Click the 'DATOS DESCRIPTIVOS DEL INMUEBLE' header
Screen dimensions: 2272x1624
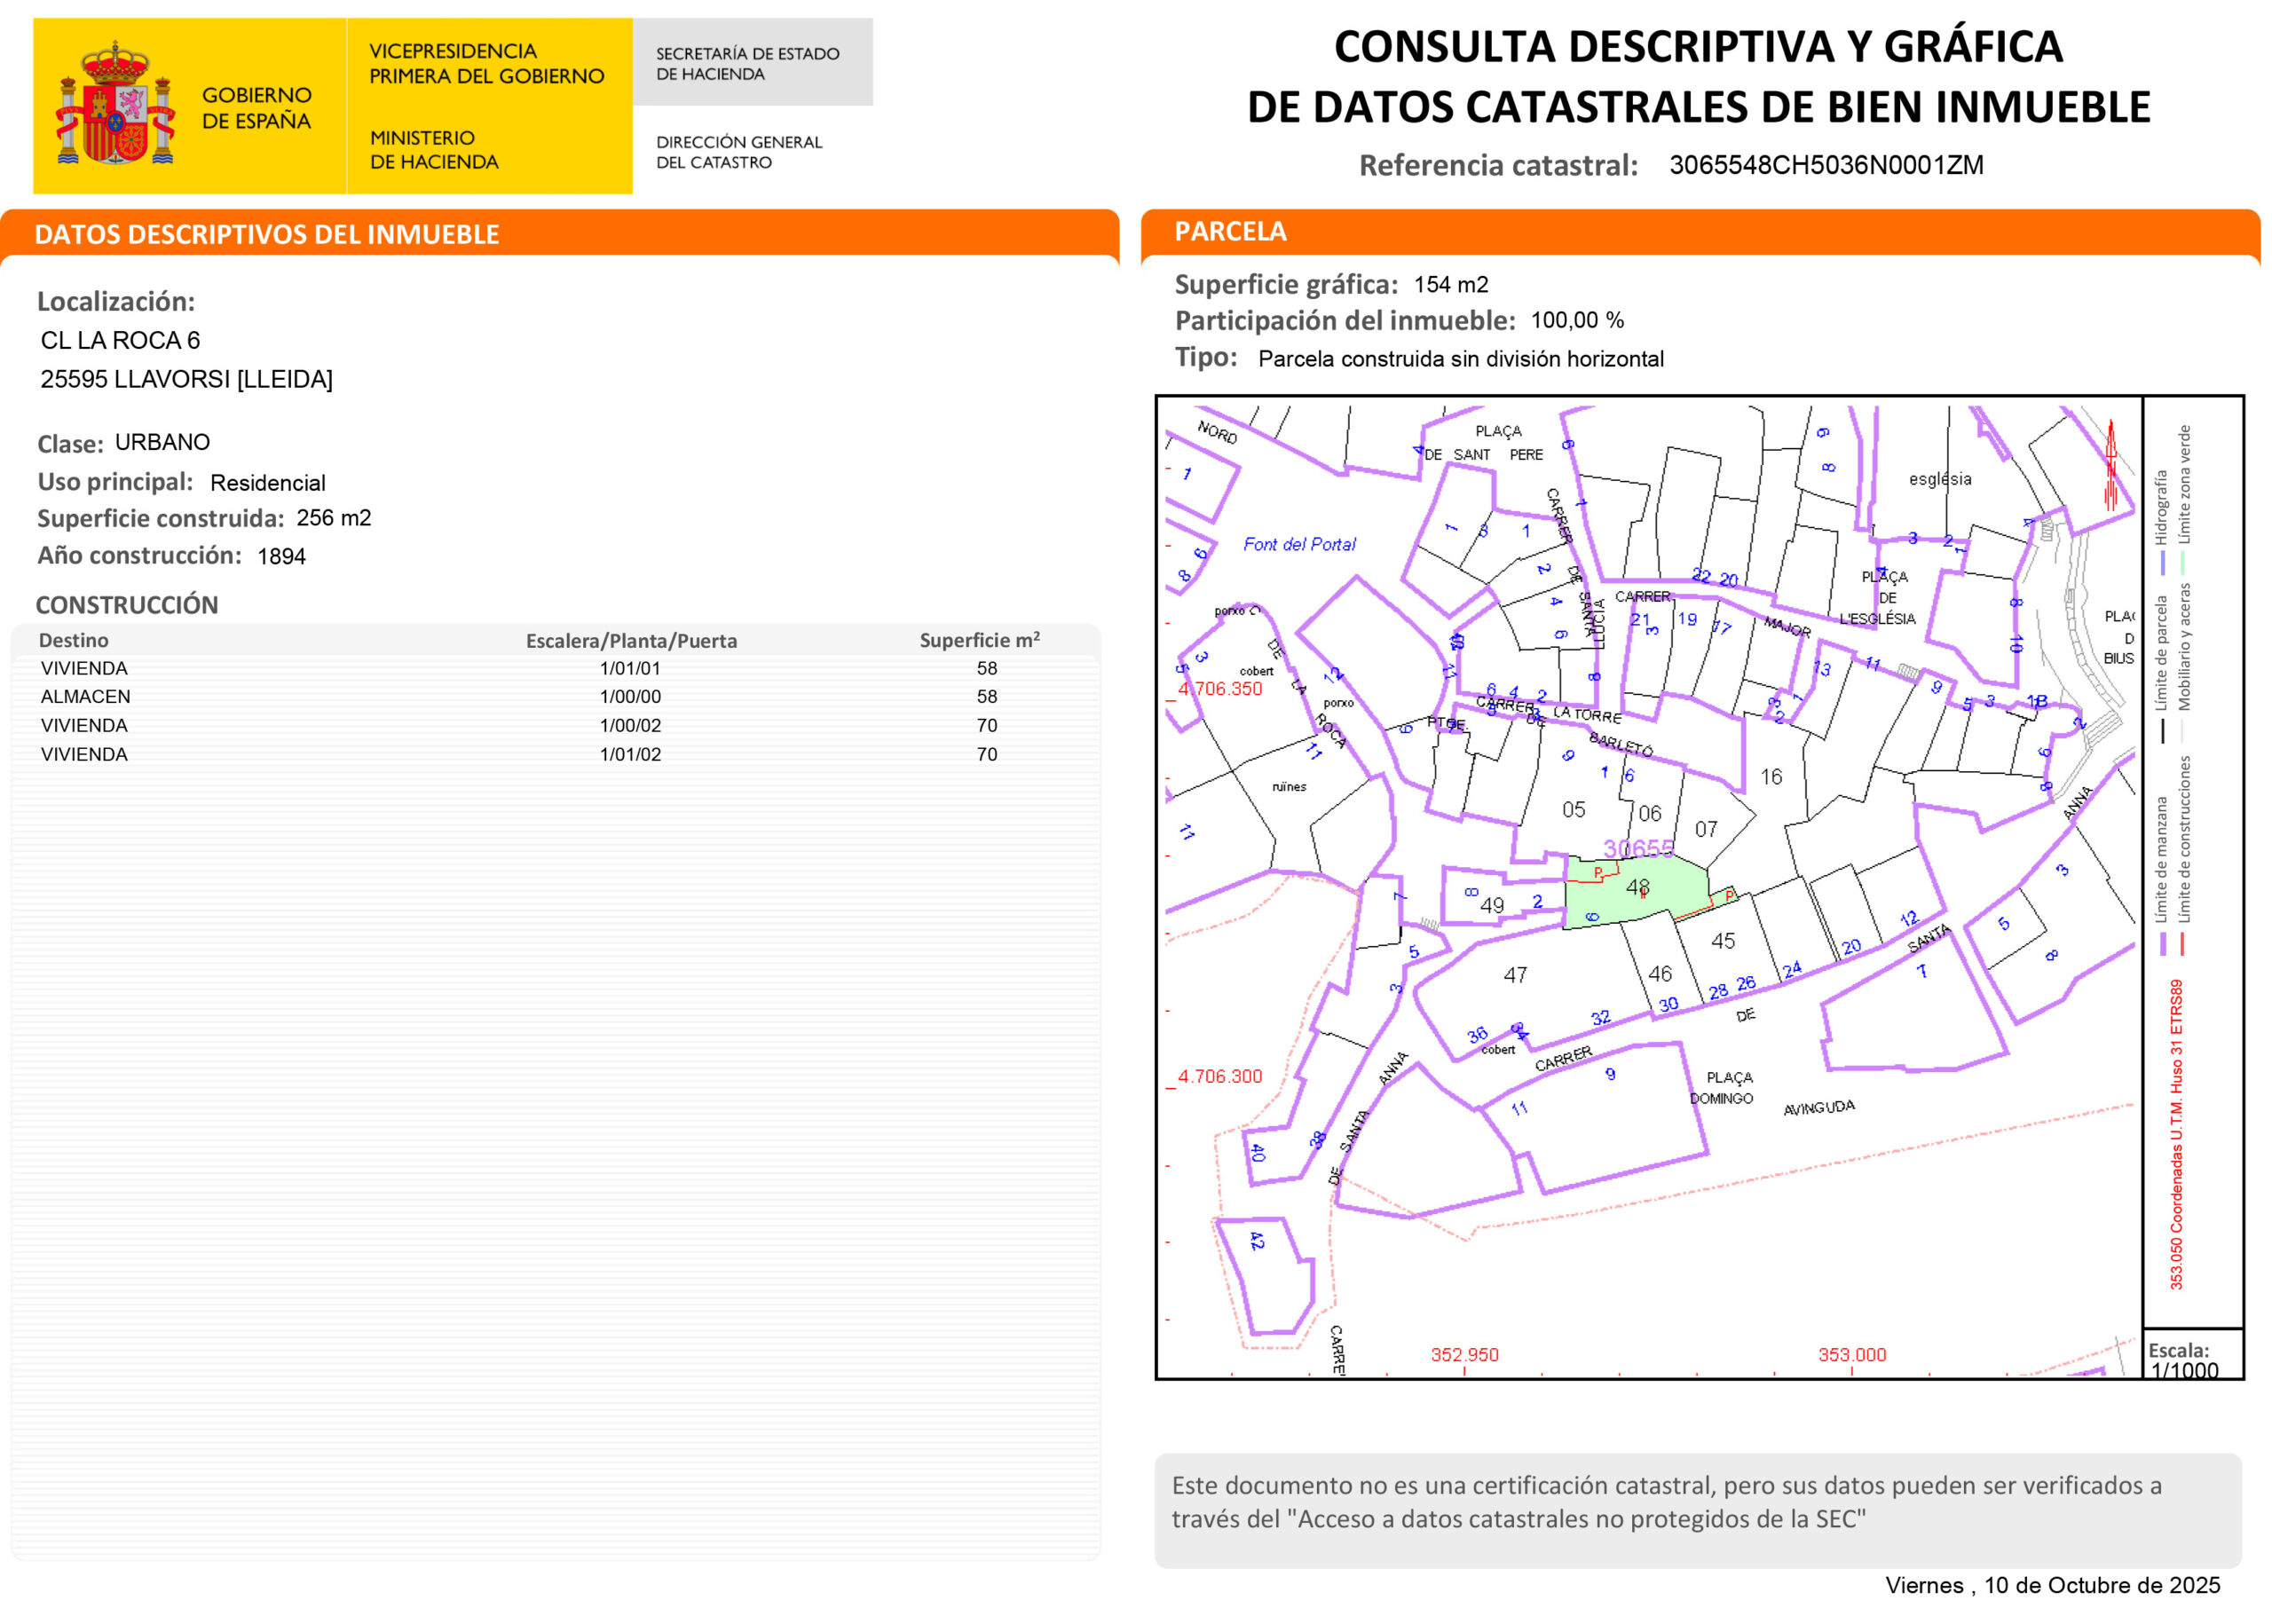click(267, 234)
